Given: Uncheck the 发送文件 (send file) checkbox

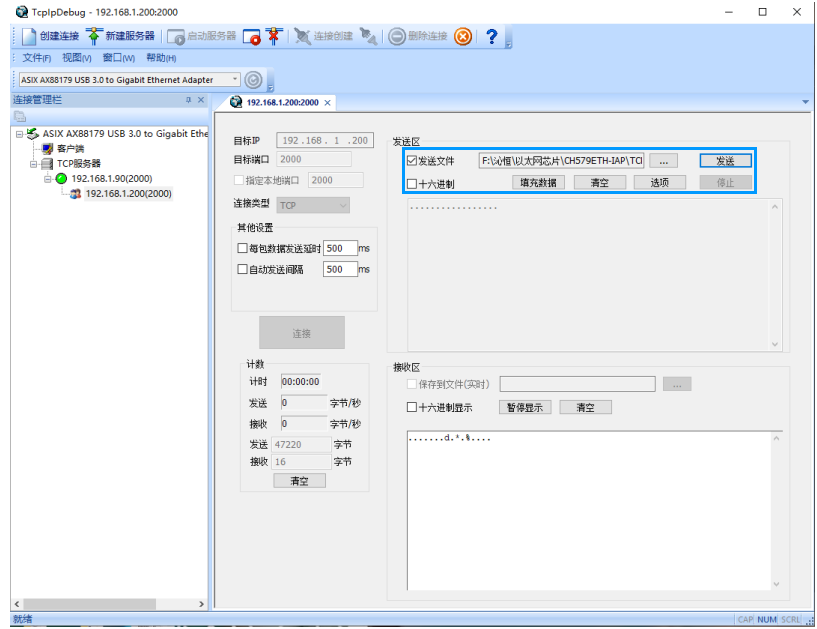Looking at the screenshot, I should pyautogui.click(x=412, y=161).
